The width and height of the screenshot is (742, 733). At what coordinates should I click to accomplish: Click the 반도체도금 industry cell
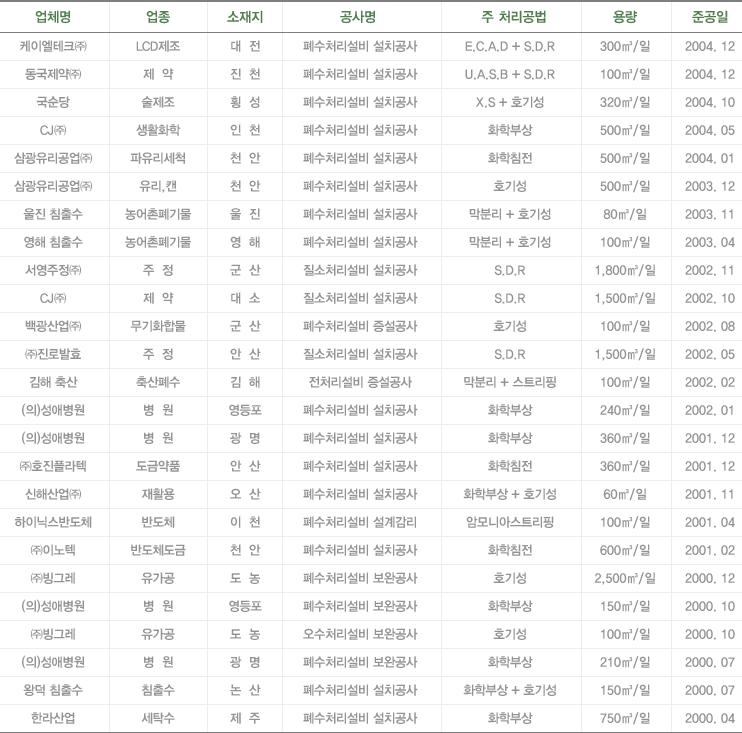[158, 549]
